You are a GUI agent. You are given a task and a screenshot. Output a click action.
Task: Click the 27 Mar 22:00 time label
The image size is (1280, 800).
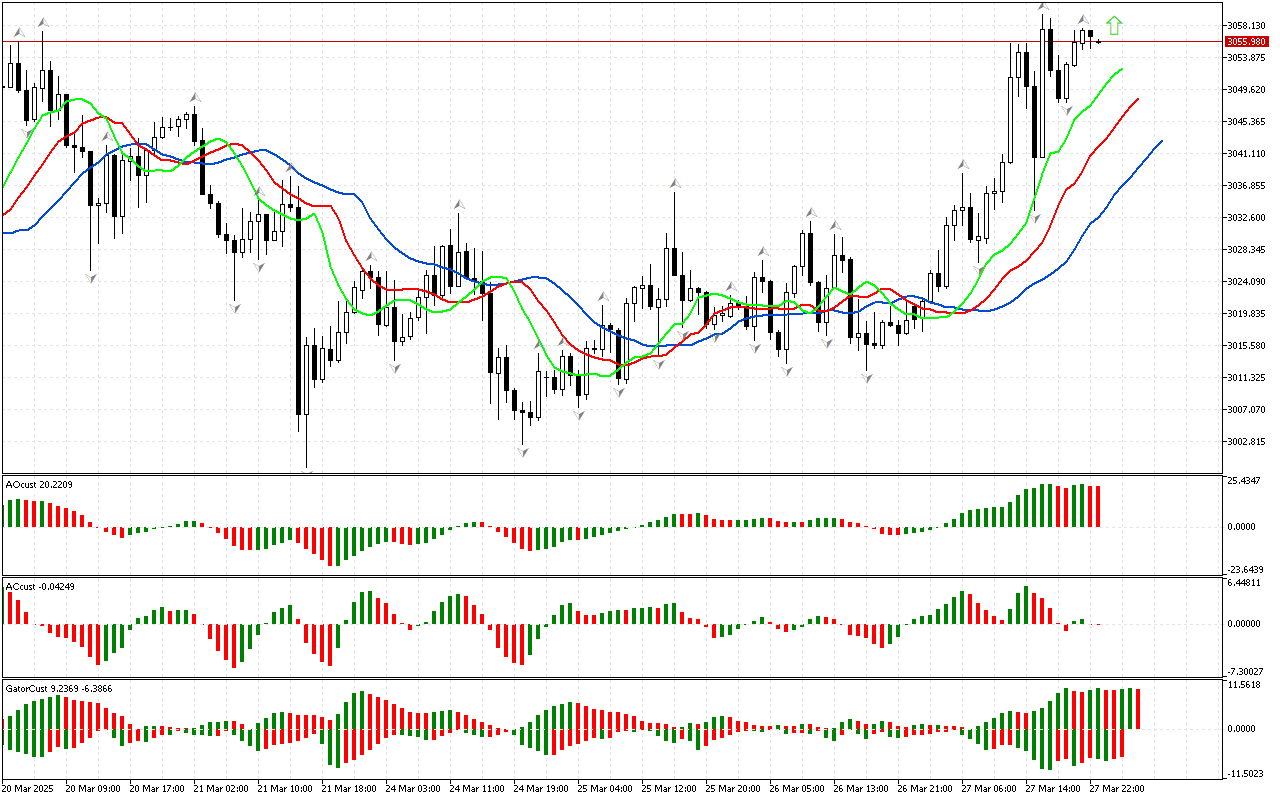[x=1117, y=789]
